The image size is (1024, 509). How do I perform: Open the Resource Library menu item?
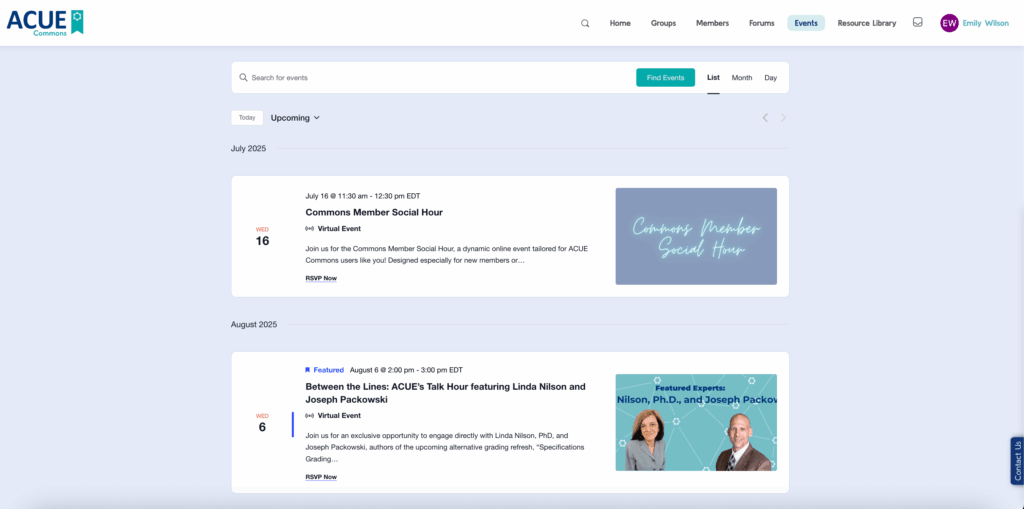(x=867, y=23)
